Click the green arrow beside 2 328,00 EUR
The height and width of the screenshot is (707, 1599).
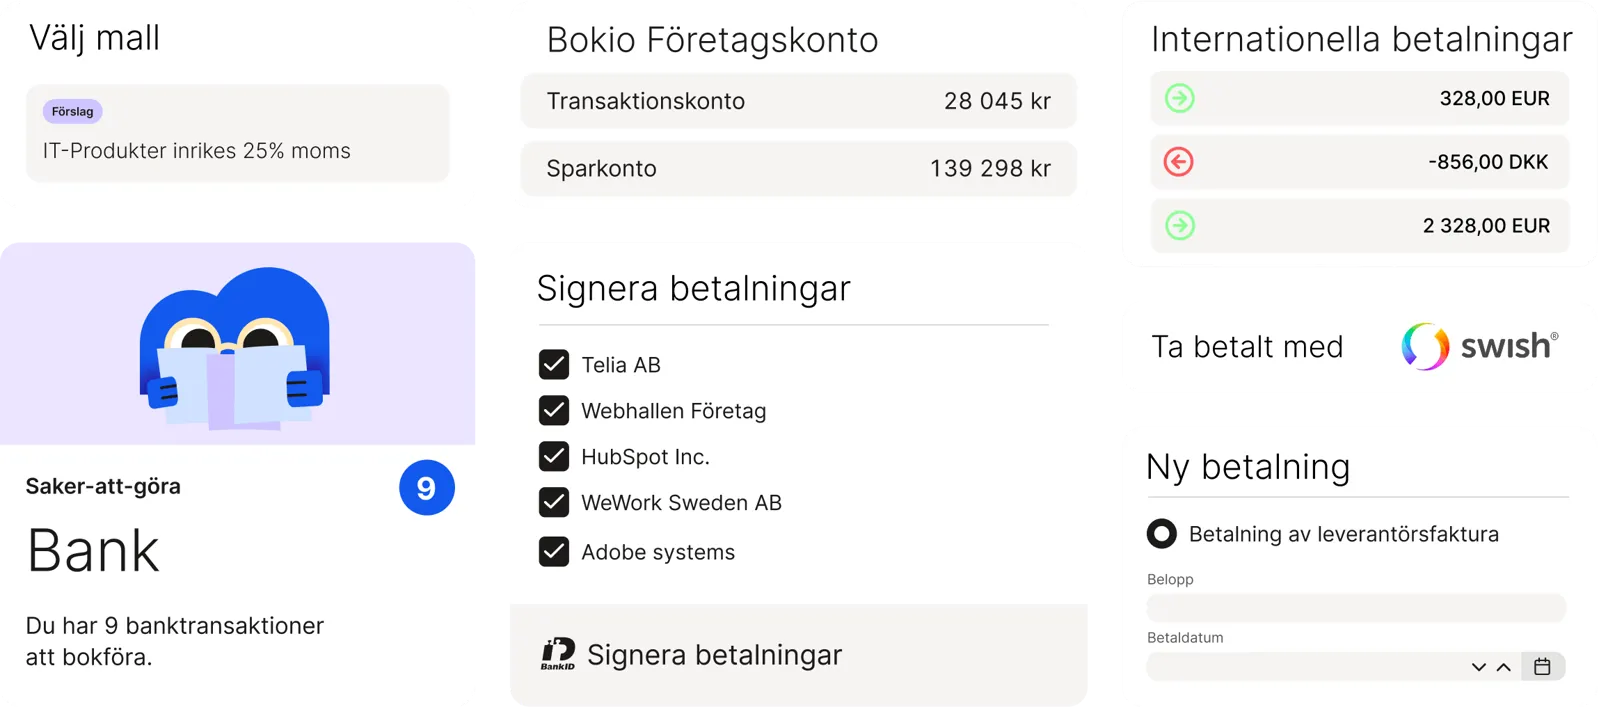tap(1180, 225)
